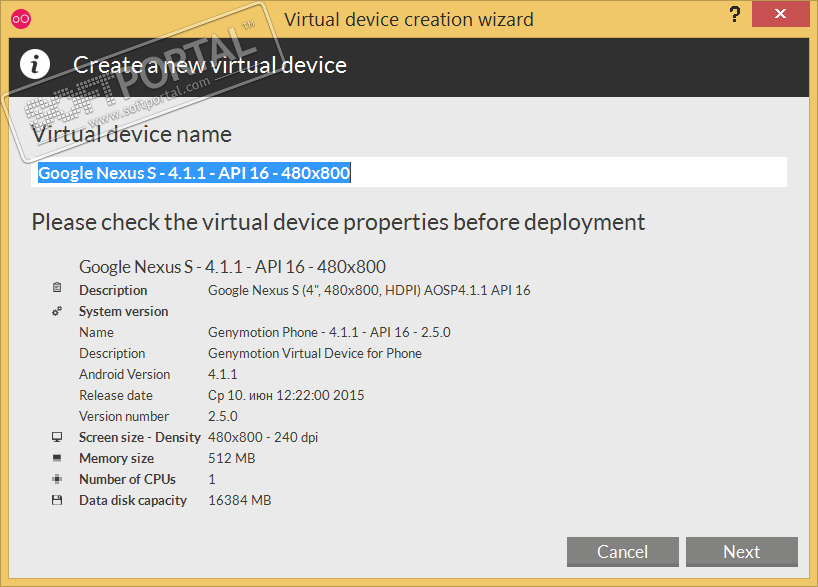
Task: Click the clipboard icon beside Description
Action: click(x=57, y=289)
